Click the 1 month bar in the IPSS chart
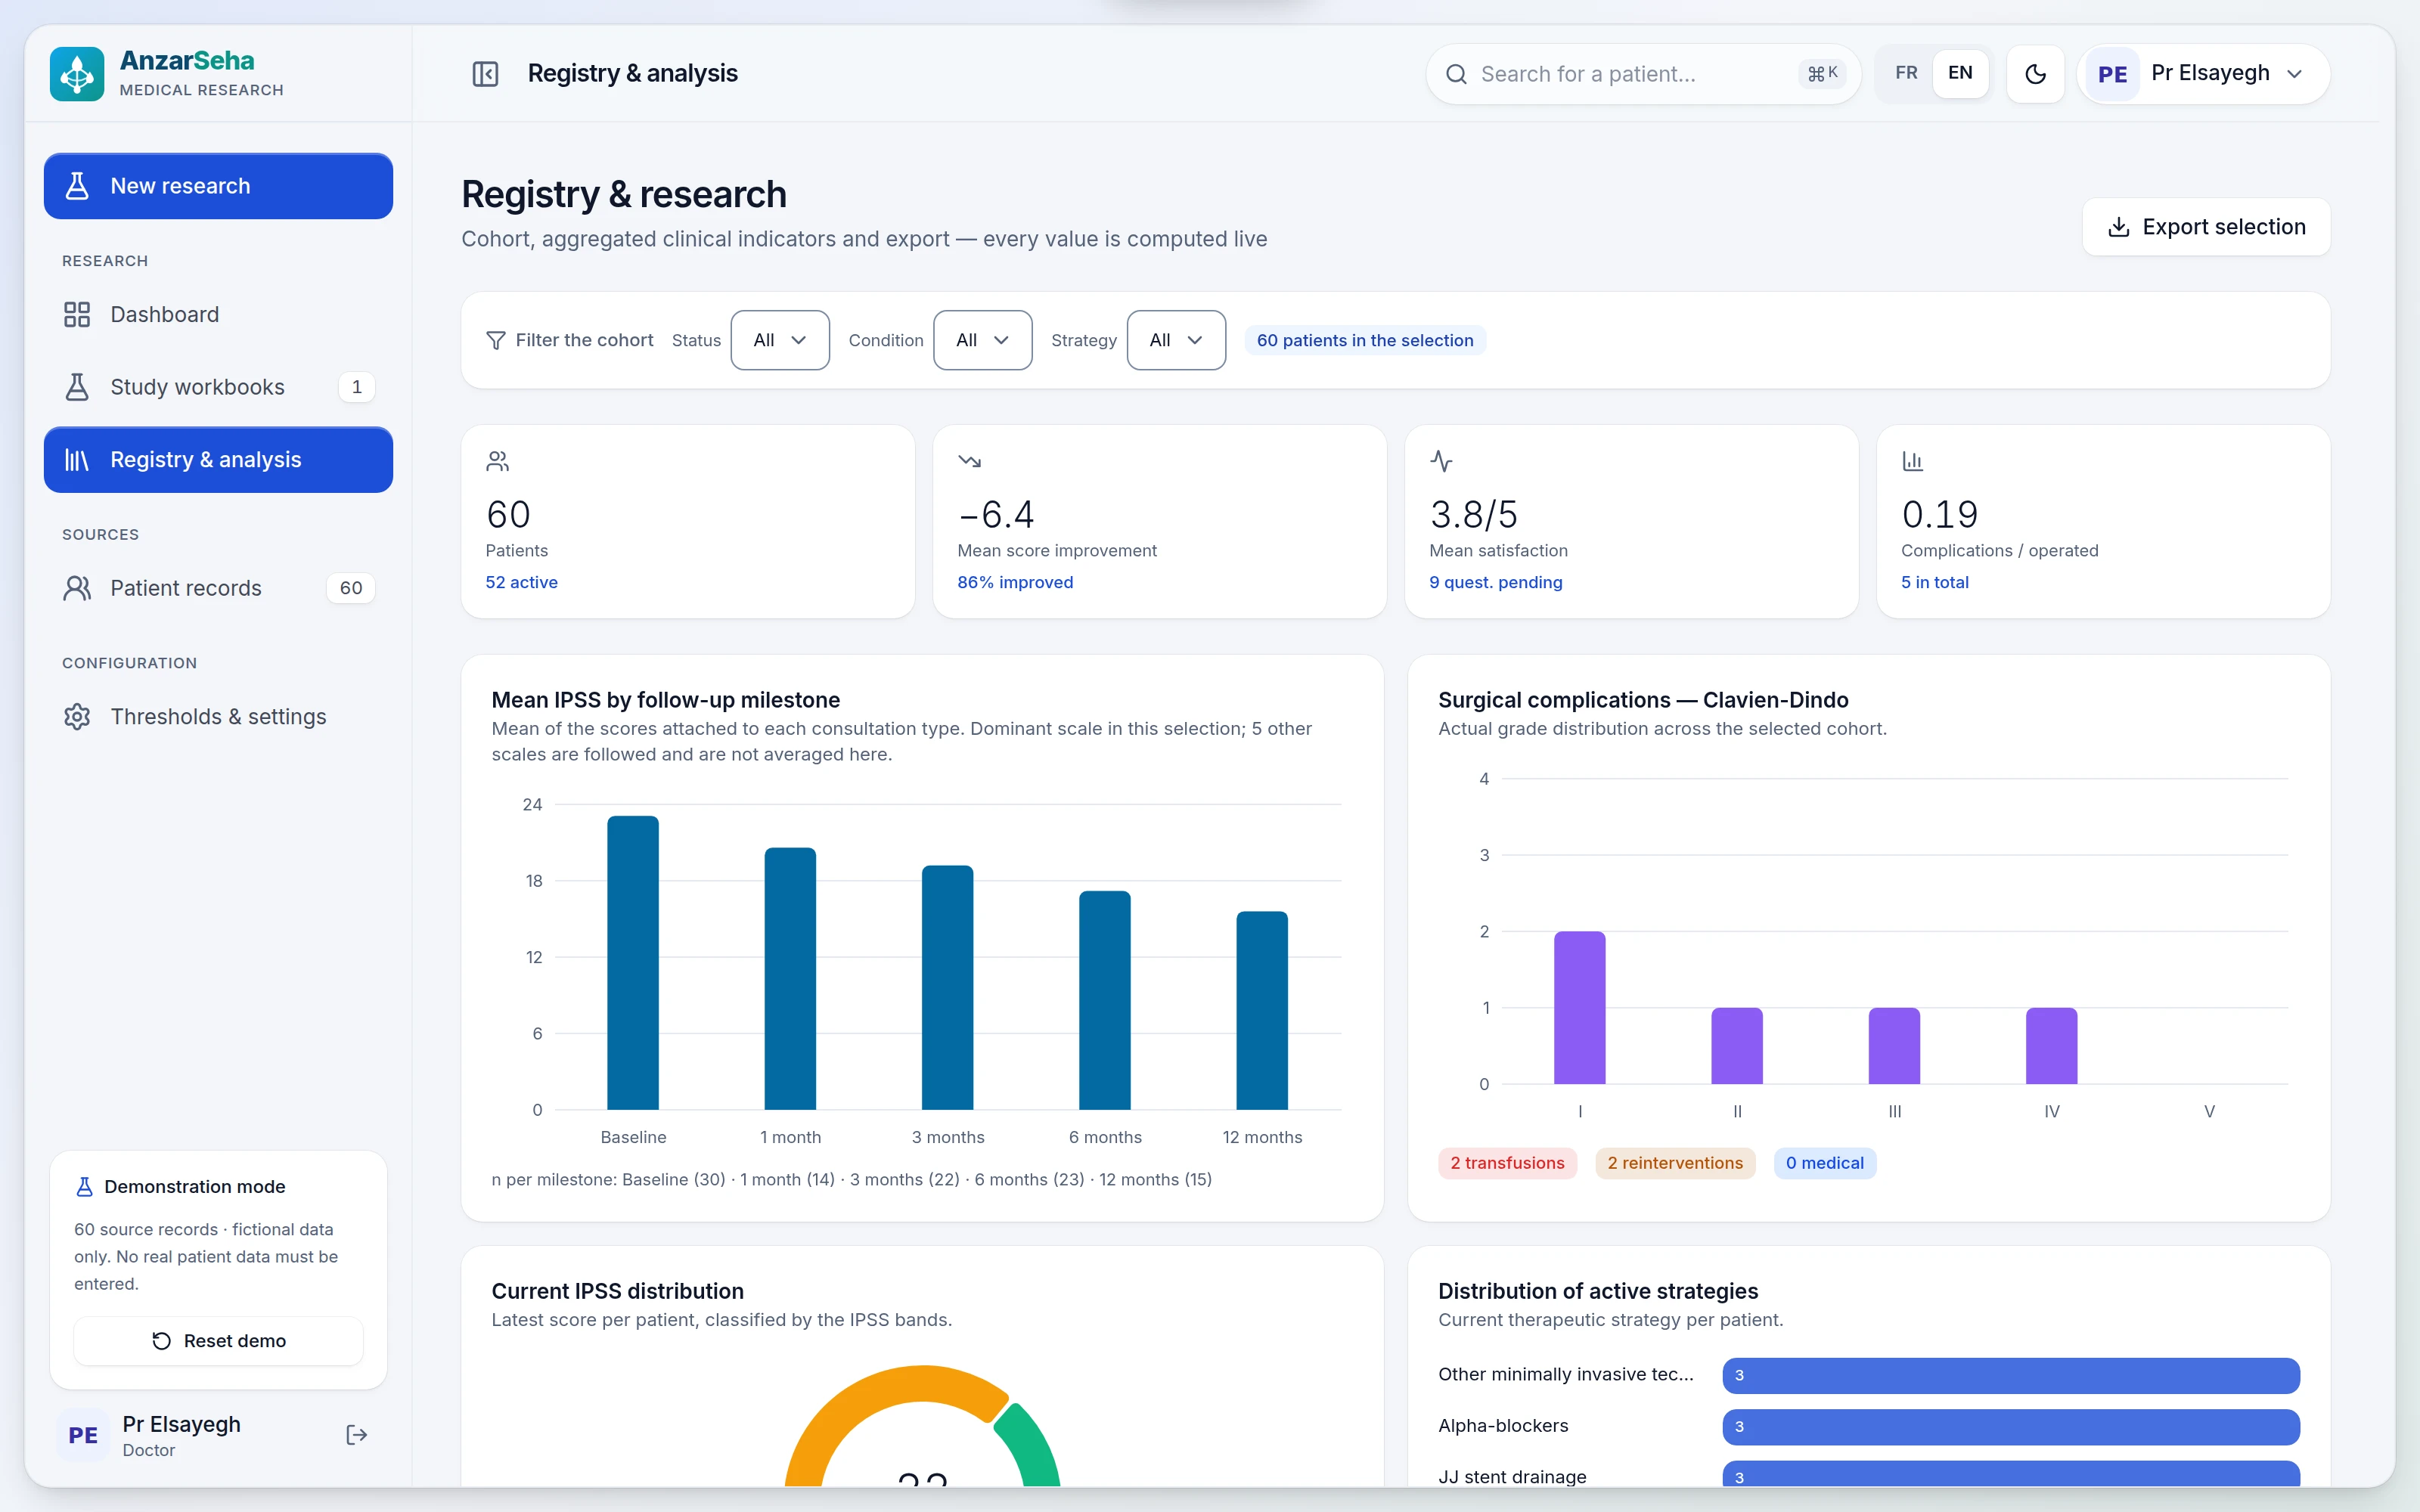This screenshot has width=2420, height=1512. coord(790,979)
